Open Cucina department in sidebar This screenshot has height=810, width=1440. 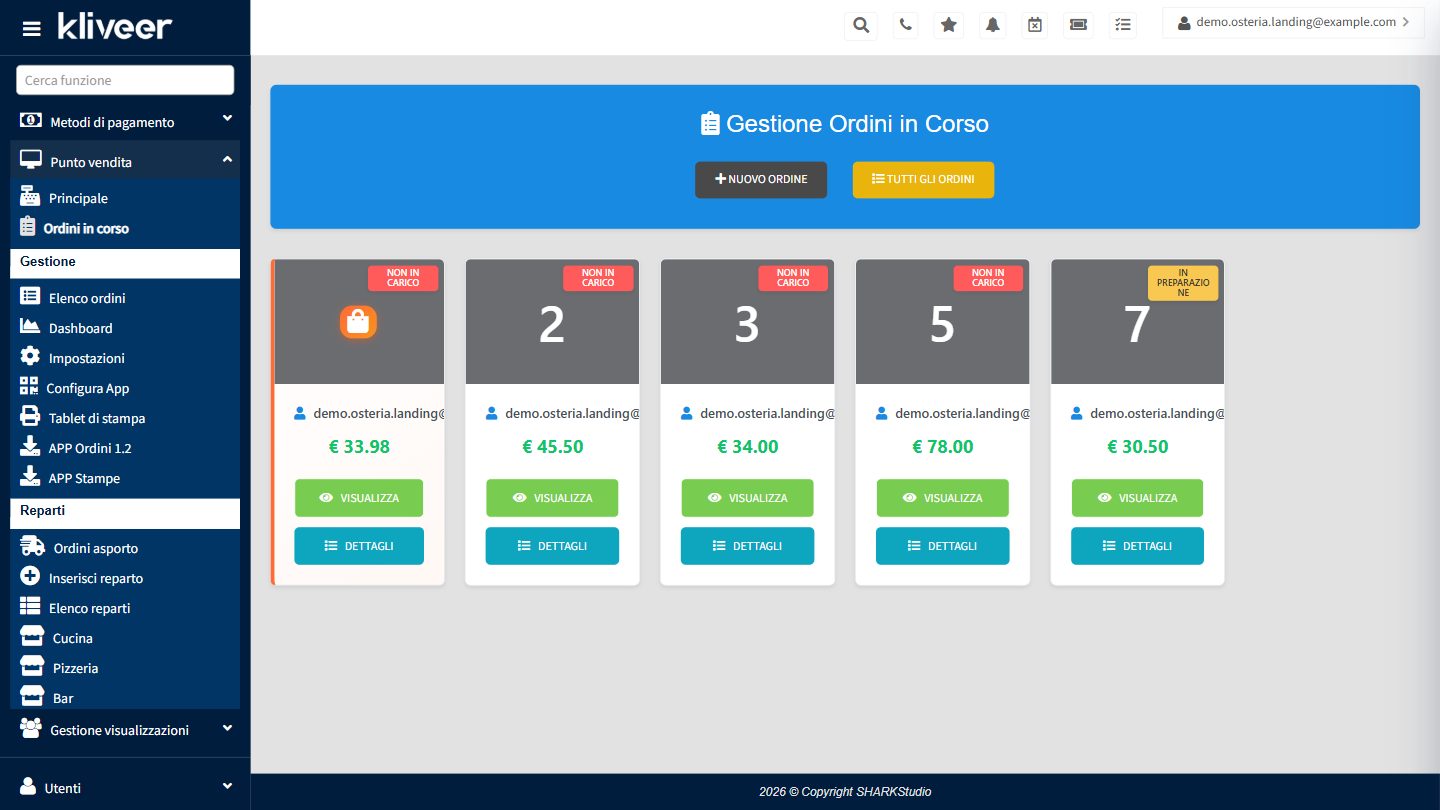[125, 638]
